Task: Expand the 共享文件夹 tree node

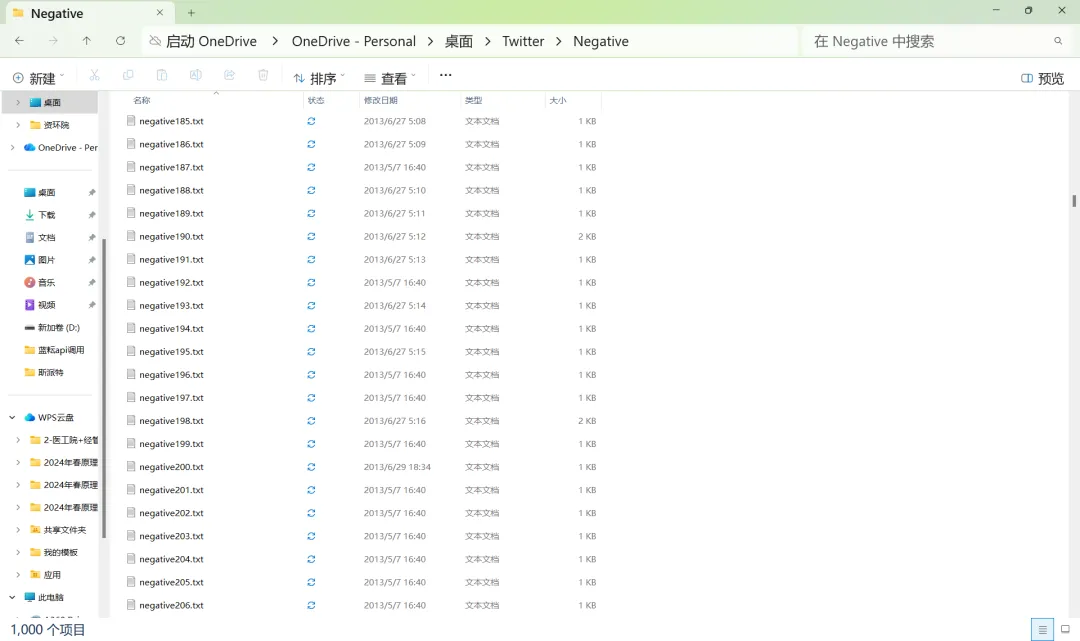Action: click(18, 530)
